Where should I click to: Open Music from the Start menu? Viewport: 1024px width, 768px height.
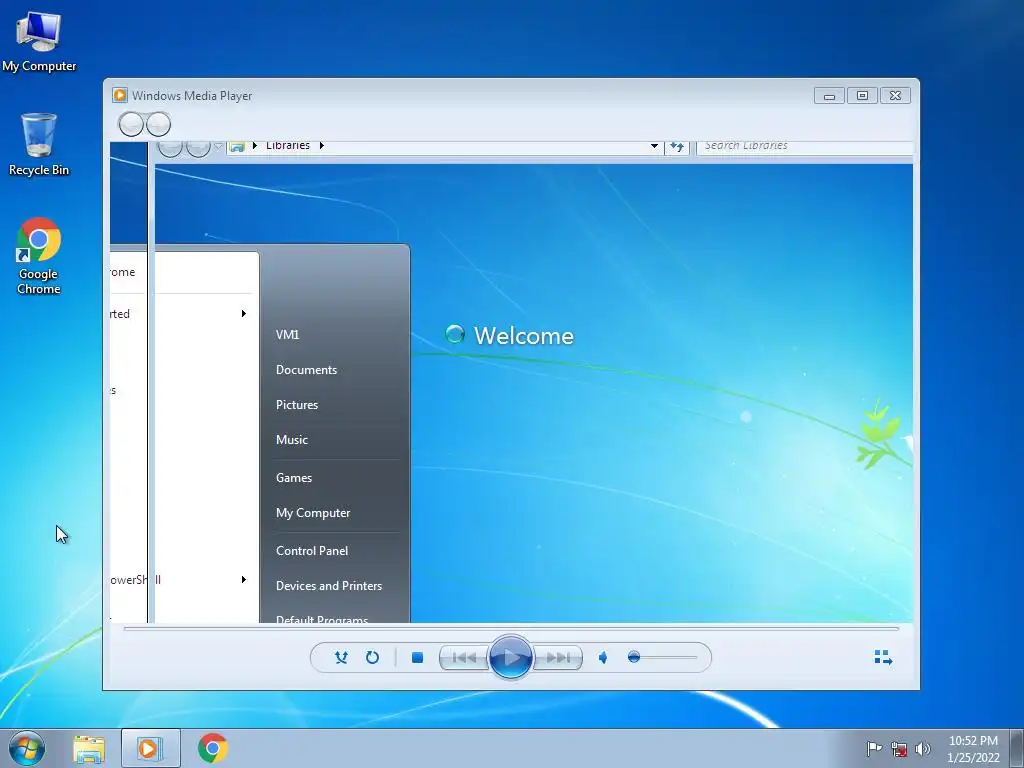(292, 440)
